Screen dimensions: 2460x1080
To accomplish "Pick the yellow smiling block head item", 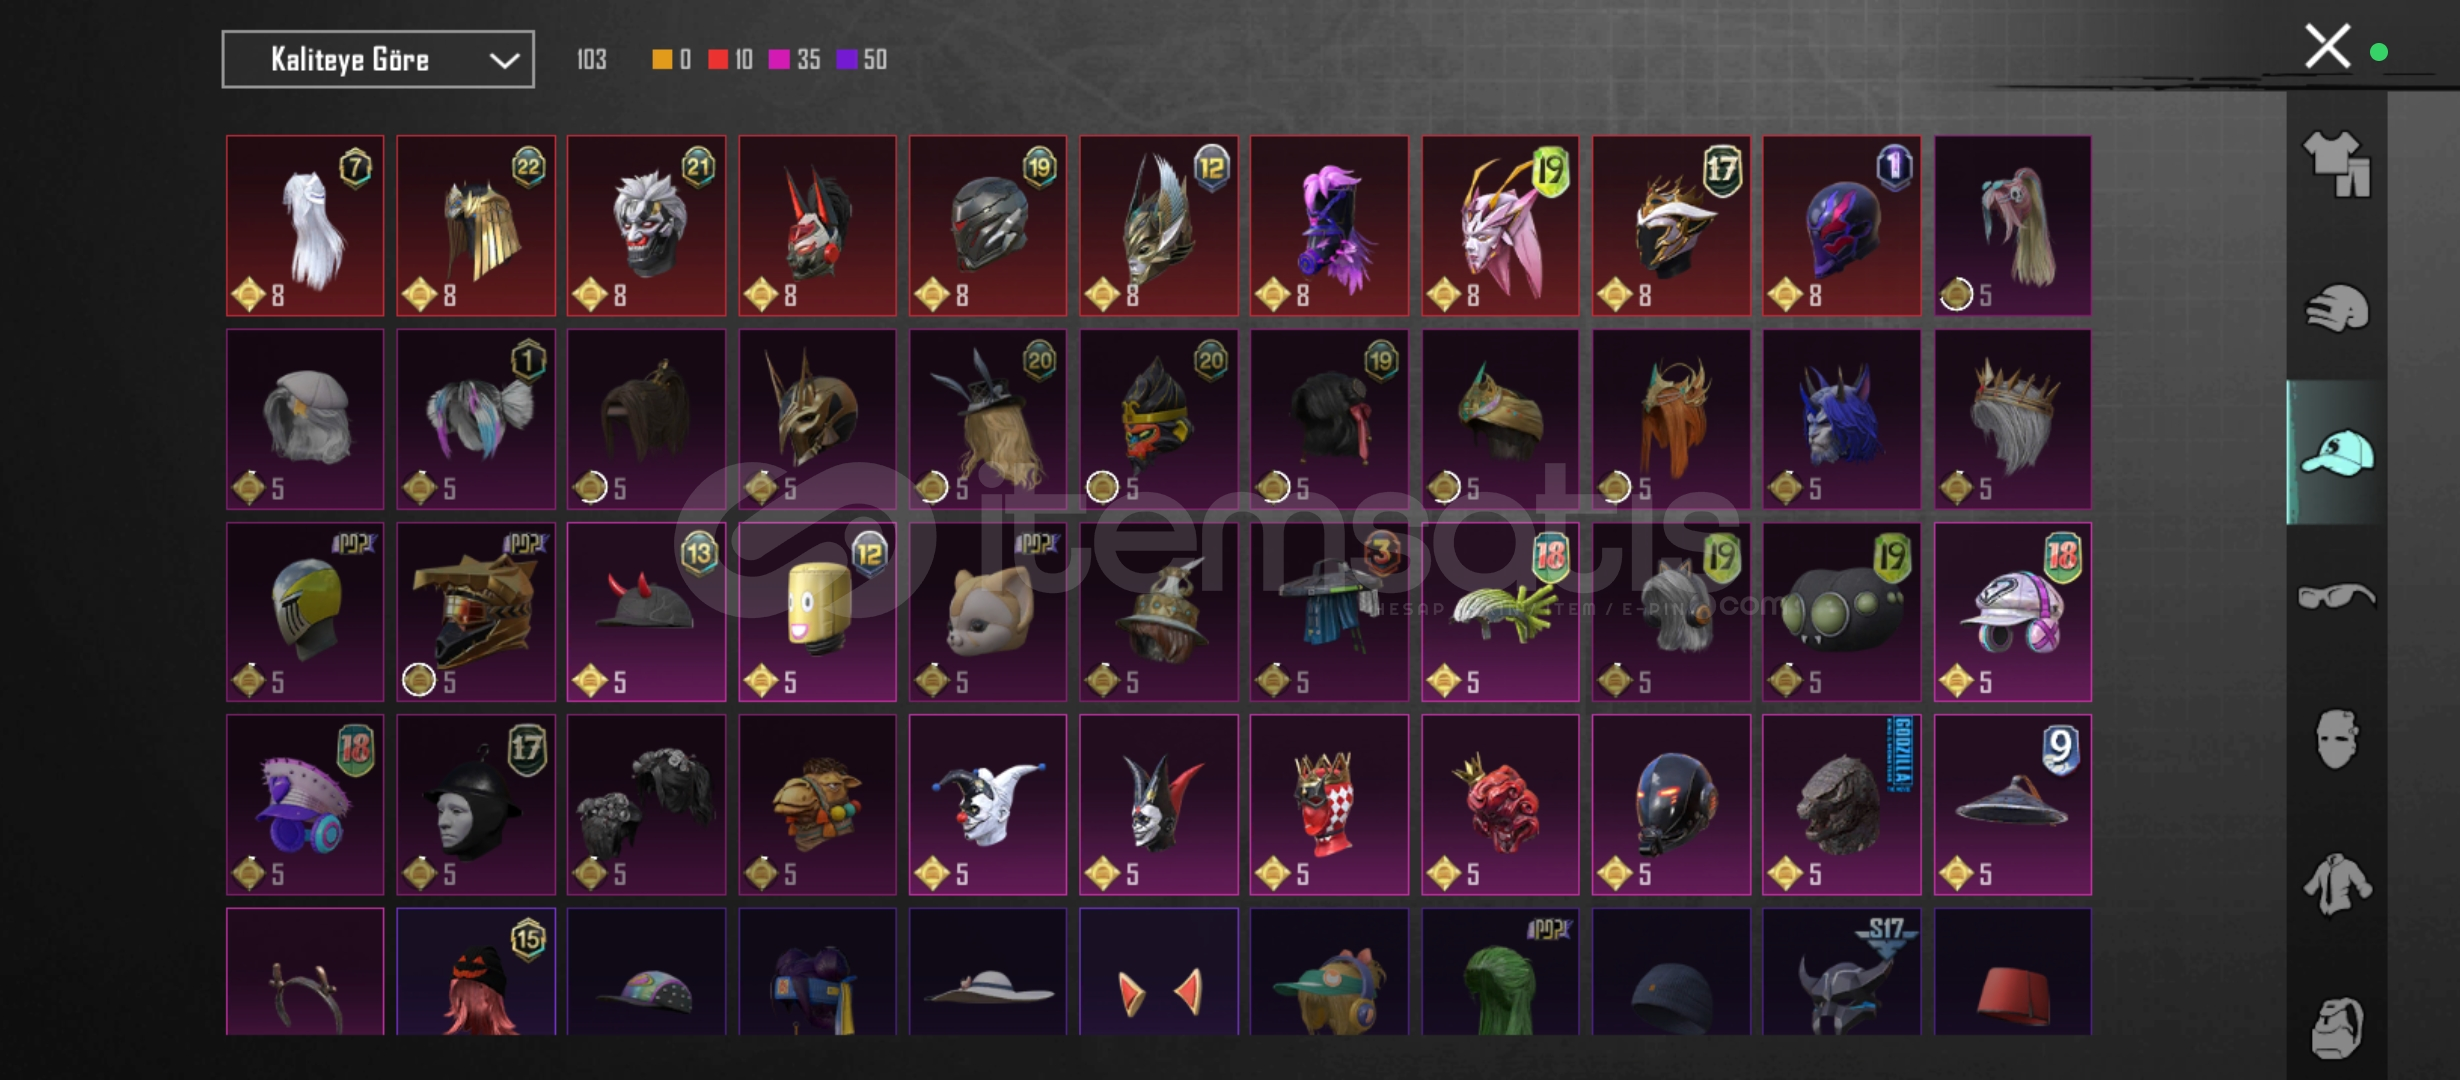I will pos(818,611).
